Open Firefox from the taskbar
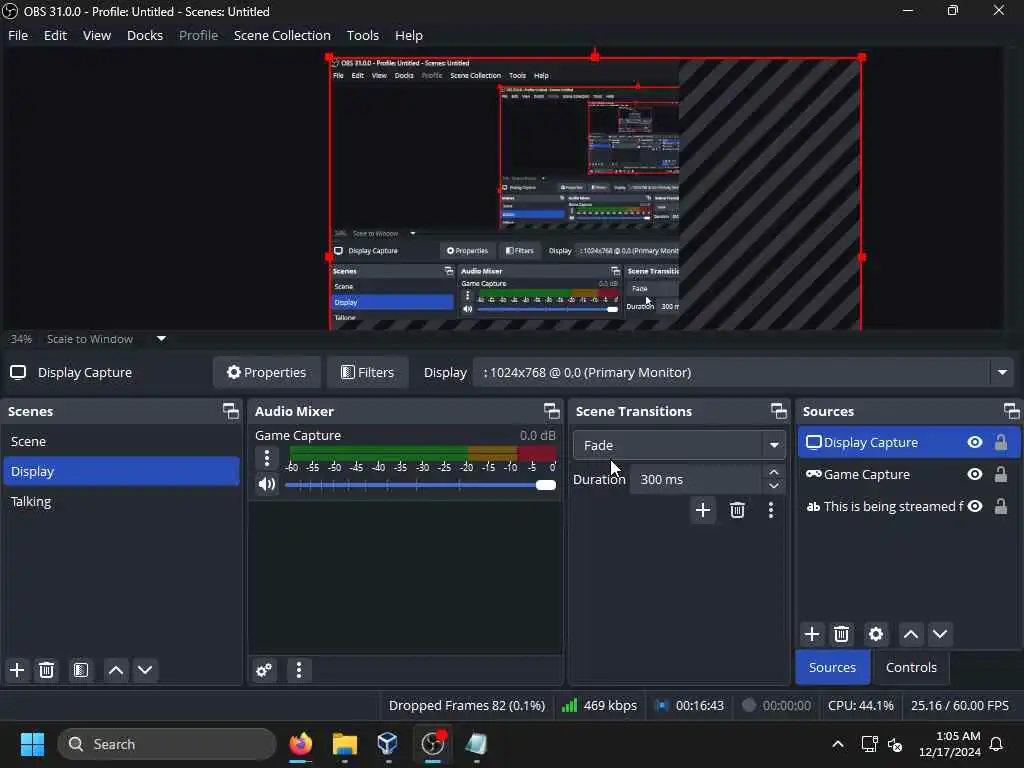1024x768 pixels. coord(301,744)
